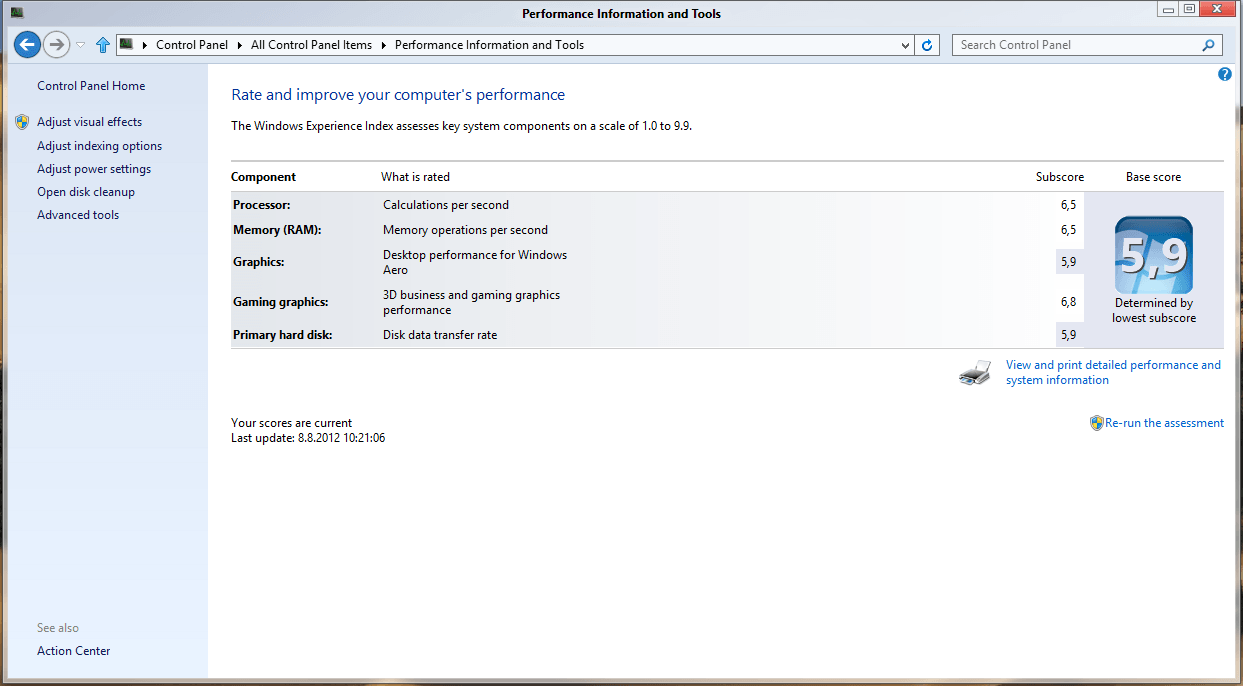The height and width of the screenshot is (686, 1243).
Task: Select Performance Information and Tools breadcrumb
Action: point(489,45)
